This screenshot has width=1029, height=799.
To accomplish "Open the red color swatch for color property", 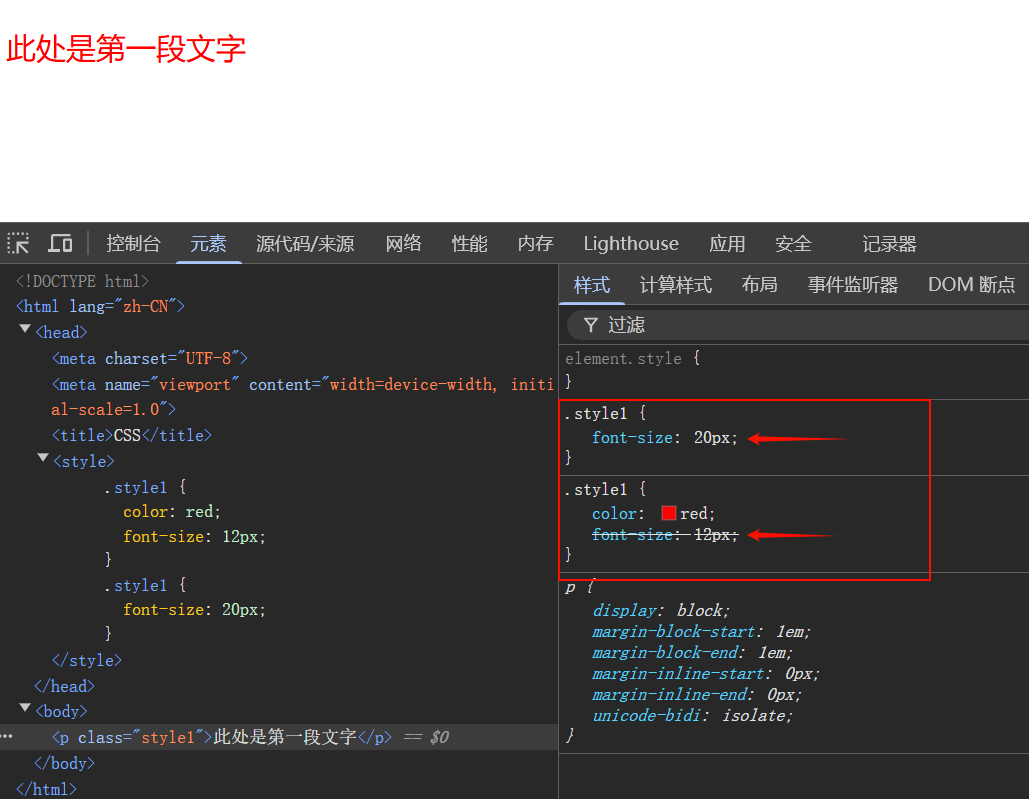I will tap(669, 513).
